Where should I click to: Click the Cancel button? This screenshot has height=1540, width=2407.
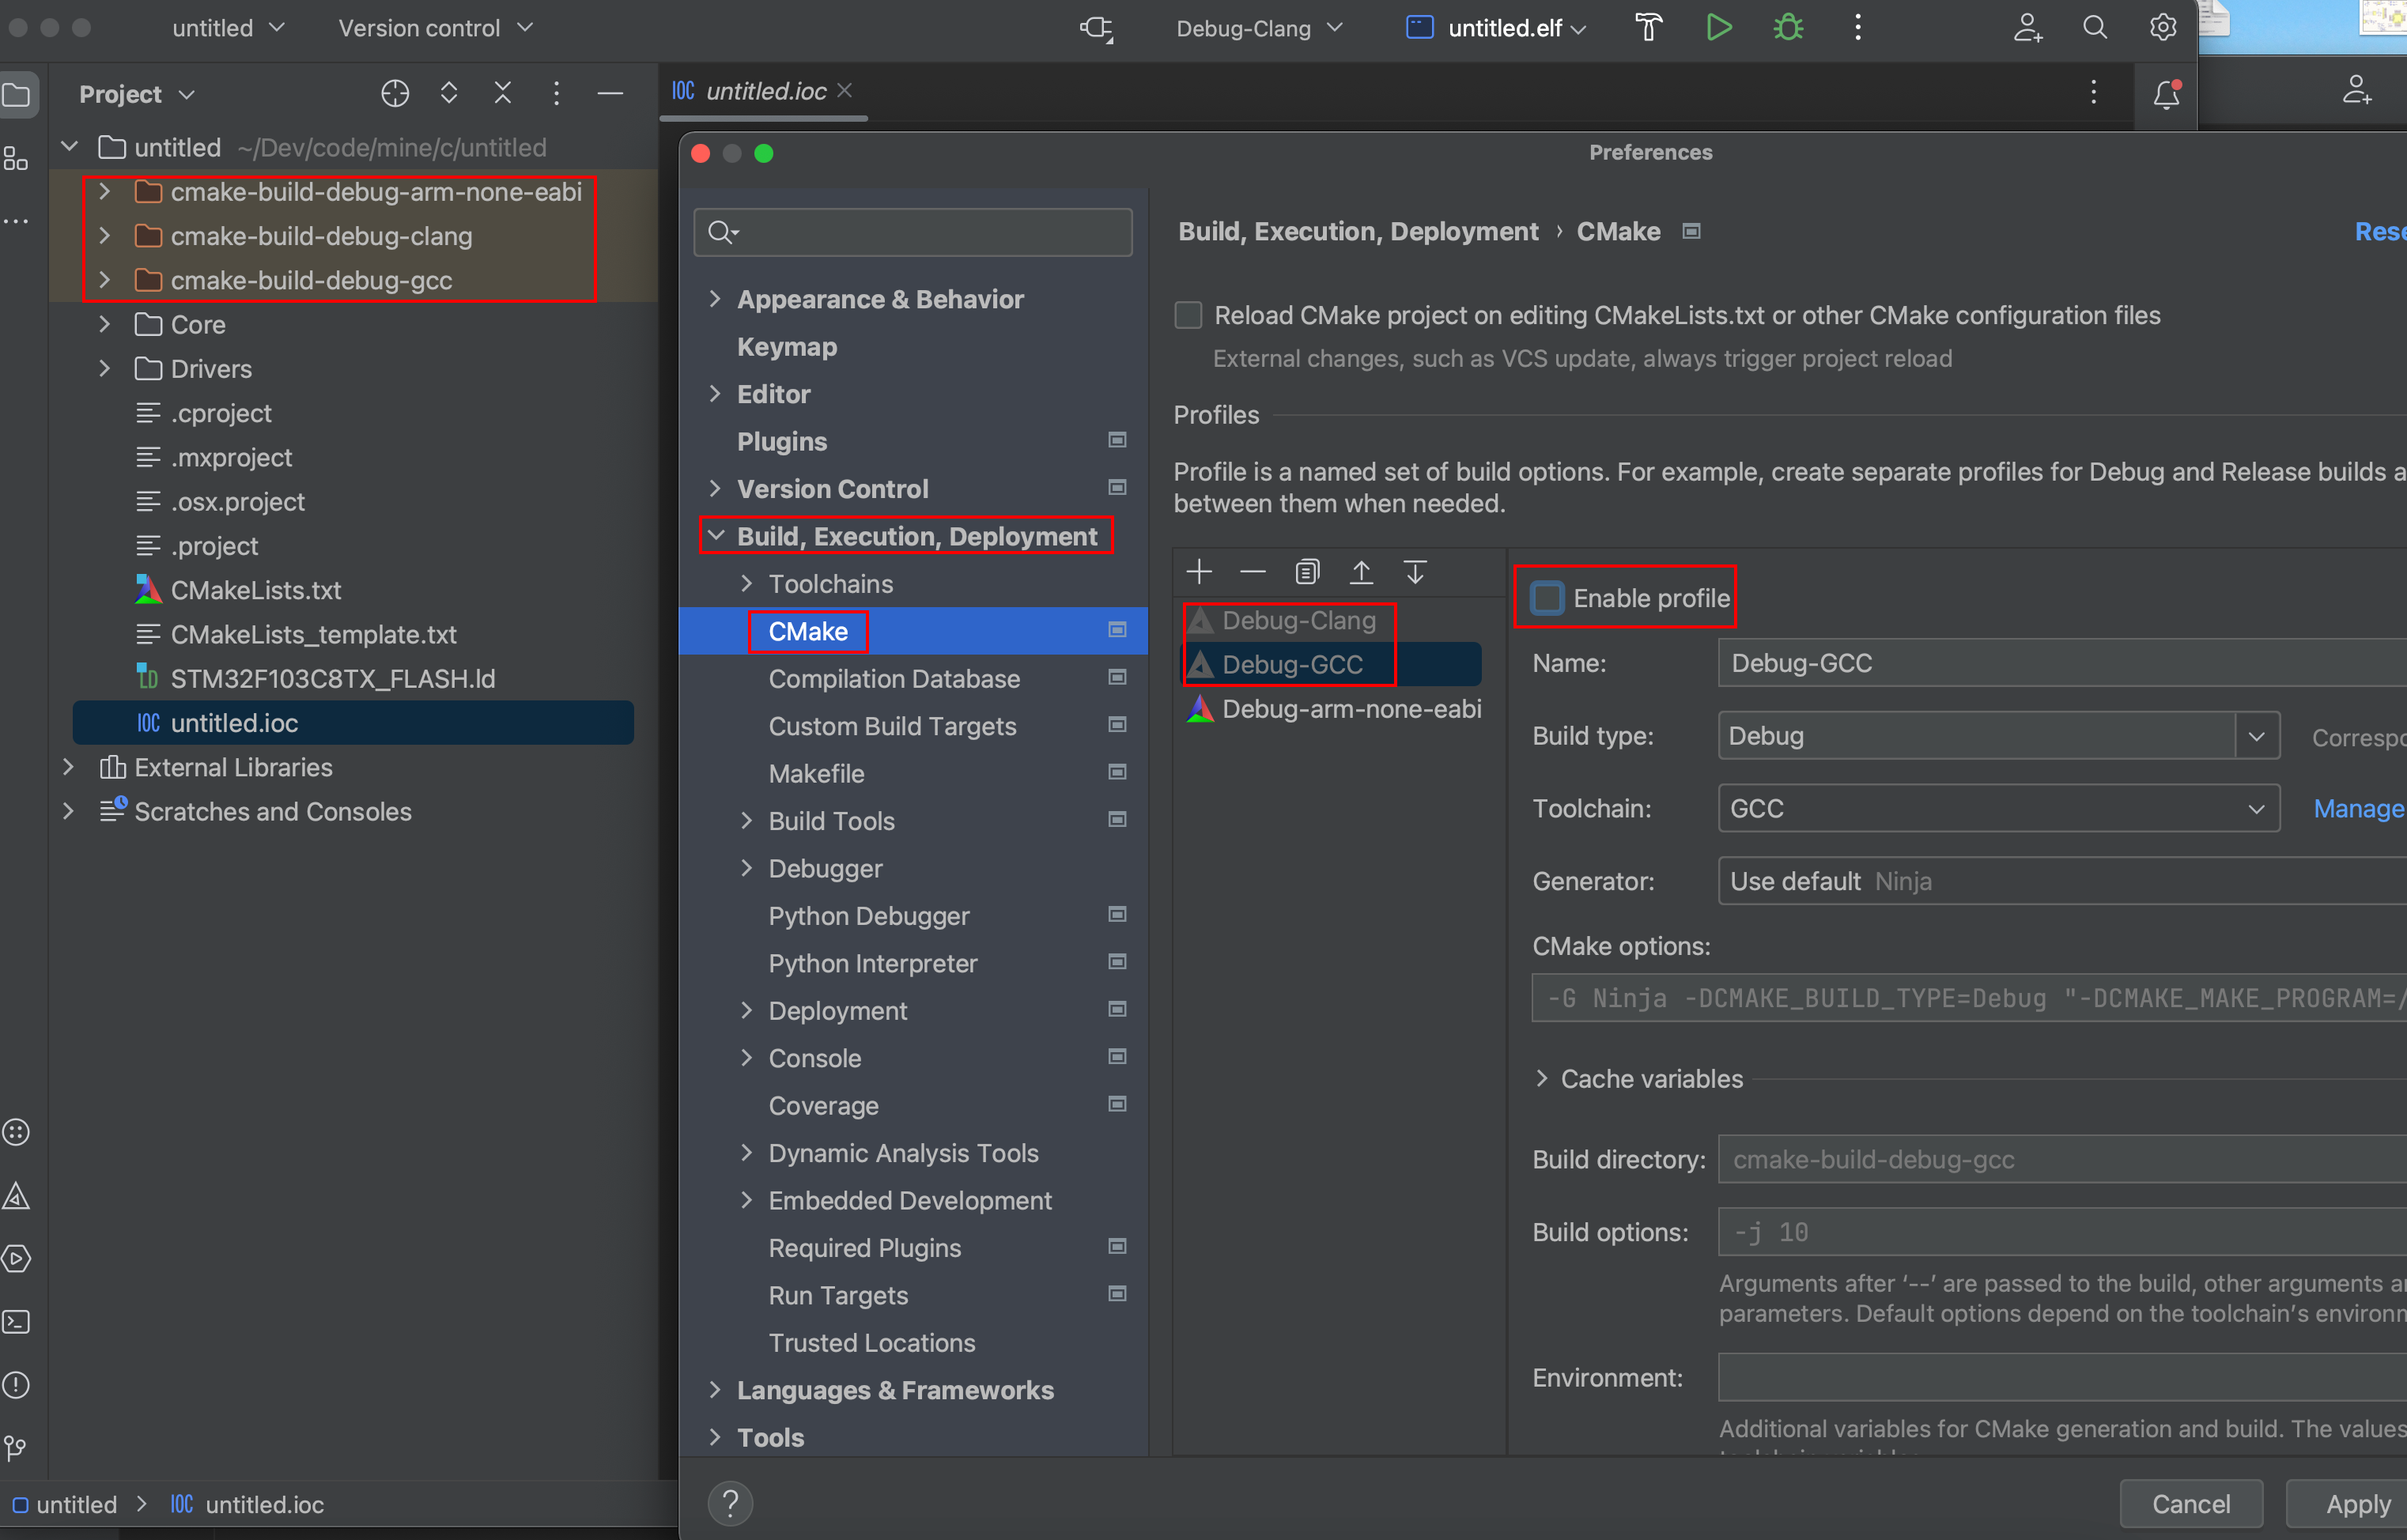tap(2190, 1504)
